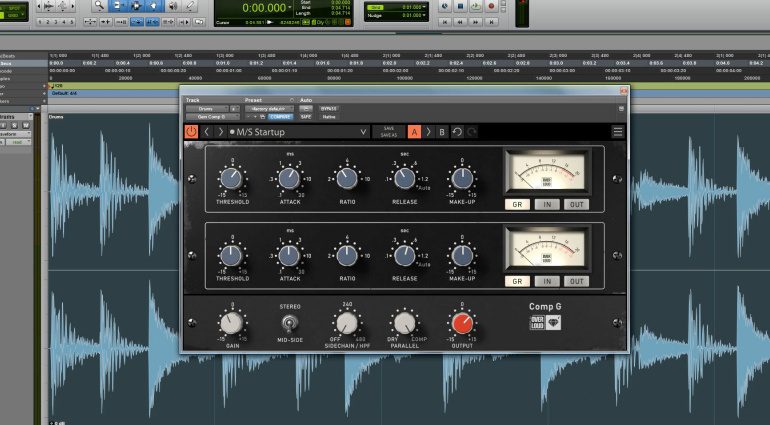Image resolution: width=770 pixels, height=425 pixels.
Task: Open the Nudge value dropdown
Action: (424, 15)
